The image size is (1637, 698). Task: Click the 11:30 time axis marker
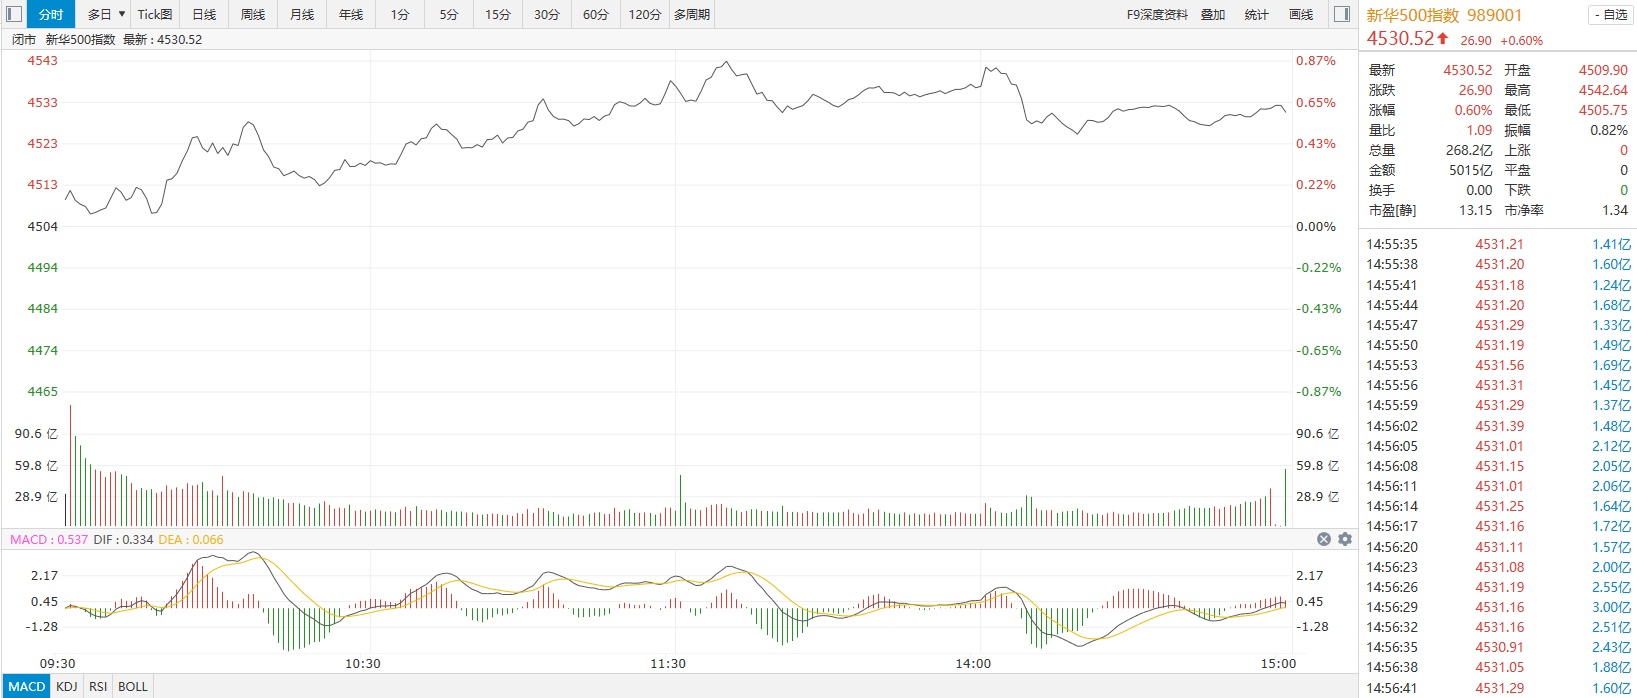668,663
